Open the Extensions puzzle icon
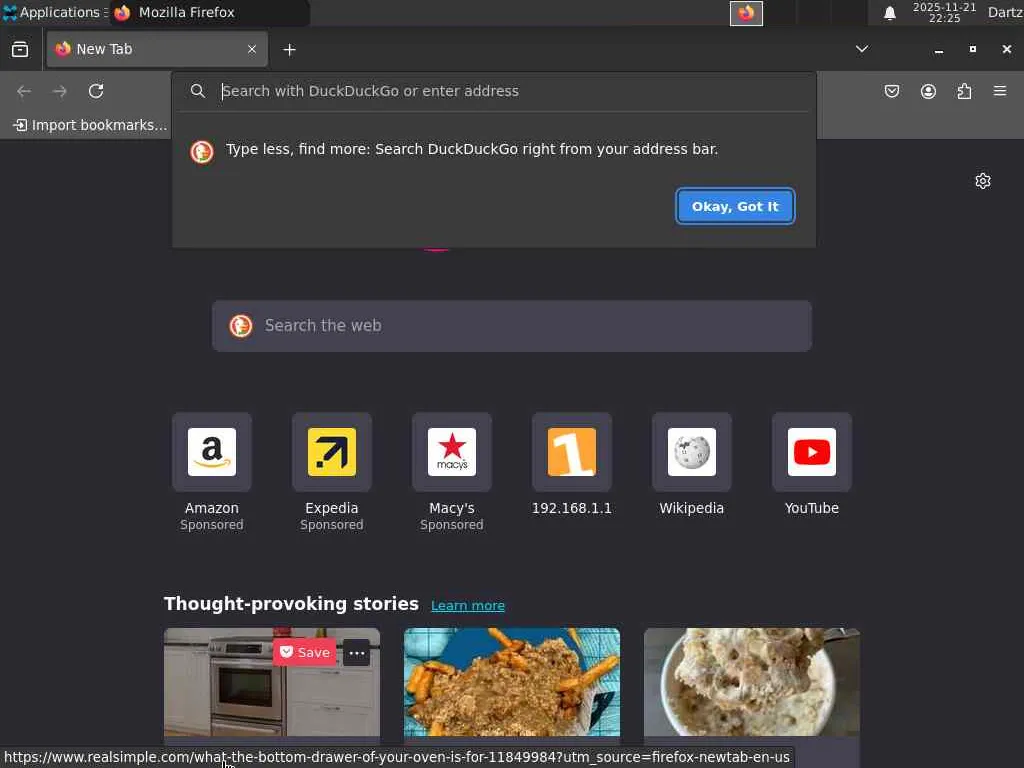The height and width of the screenshot is (768, 1024). coord(964,91)
